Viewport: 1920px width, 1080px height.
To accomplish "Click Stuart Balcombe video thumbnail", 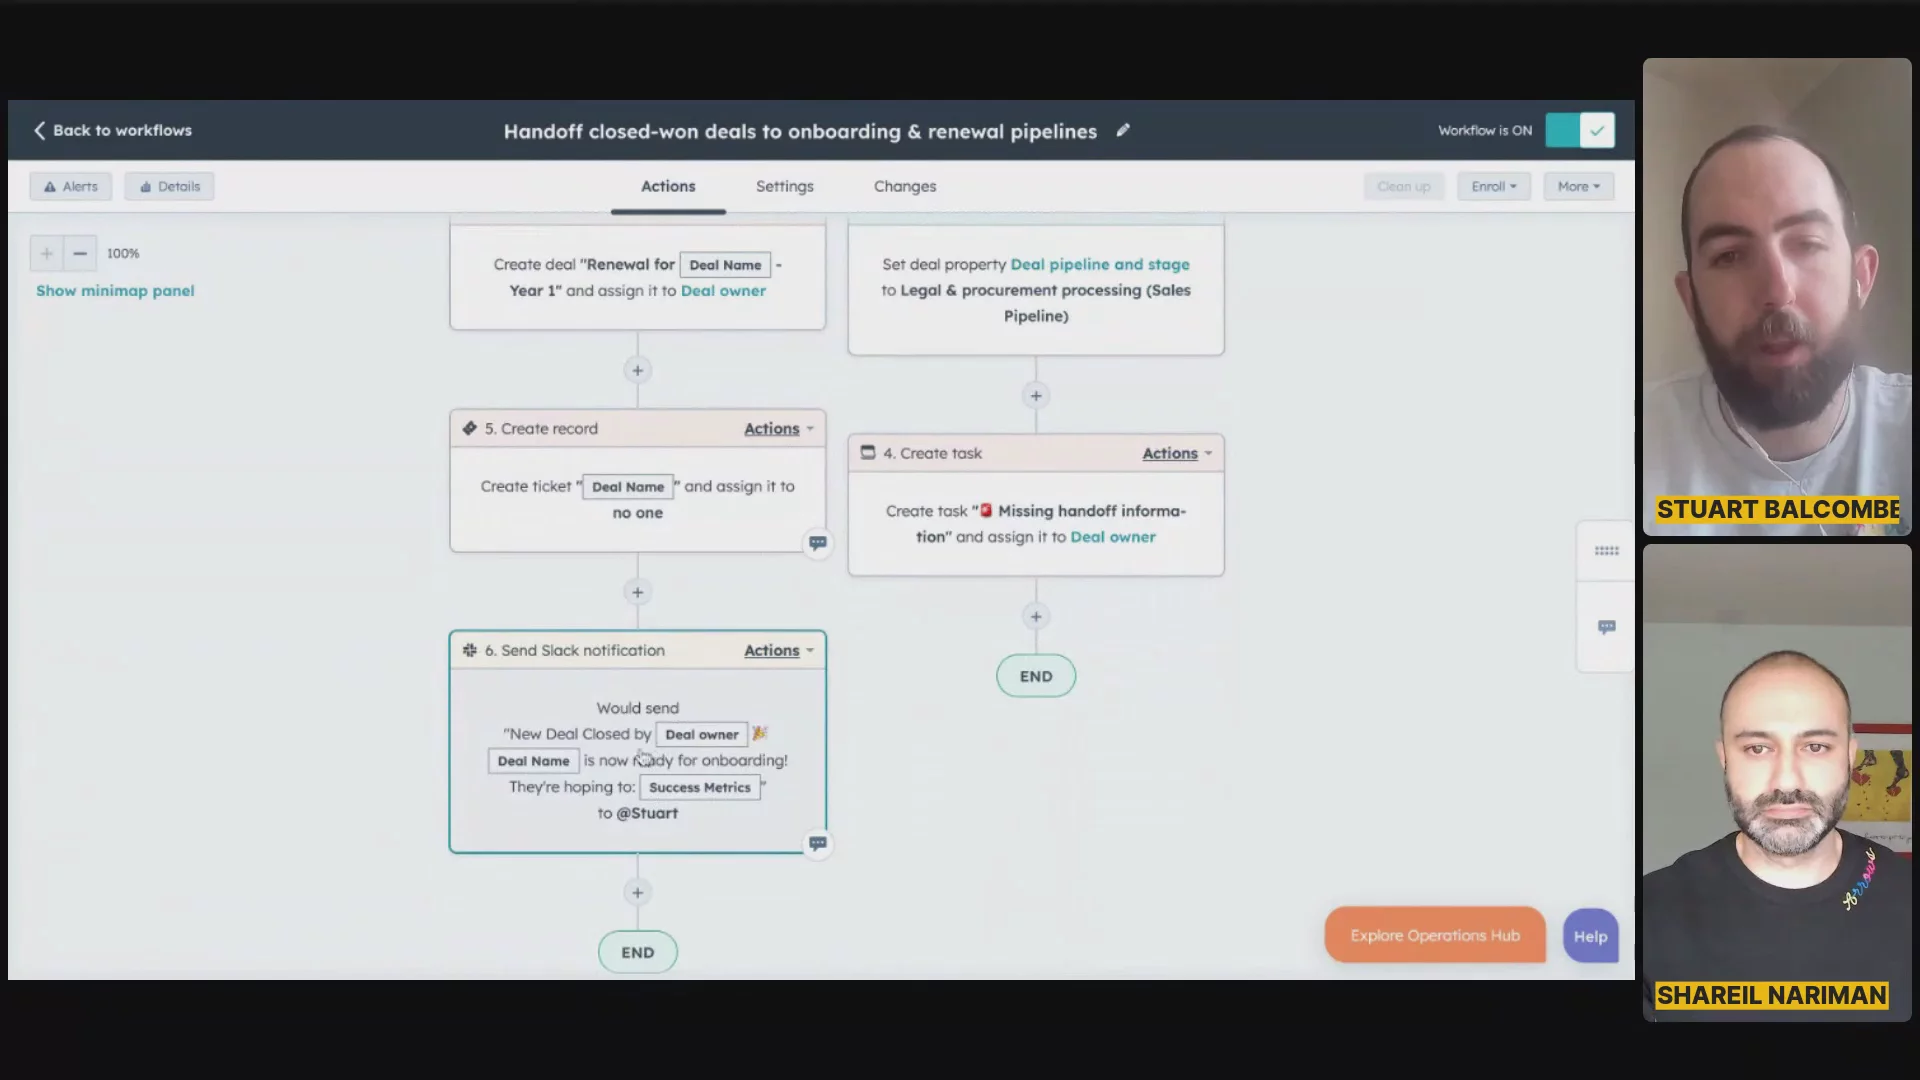I will [x=1777, y=296].
